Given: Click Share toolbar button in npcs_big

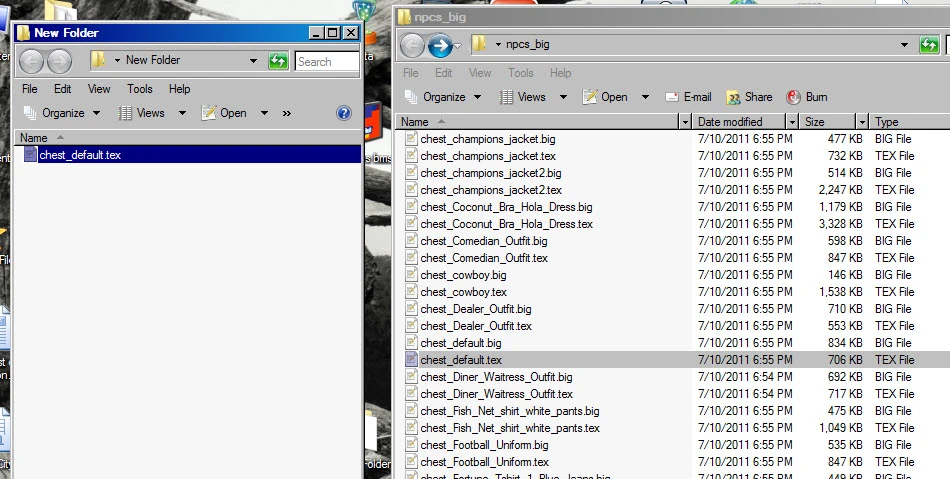Looking at the screenshot, I should tap(749, 97).
